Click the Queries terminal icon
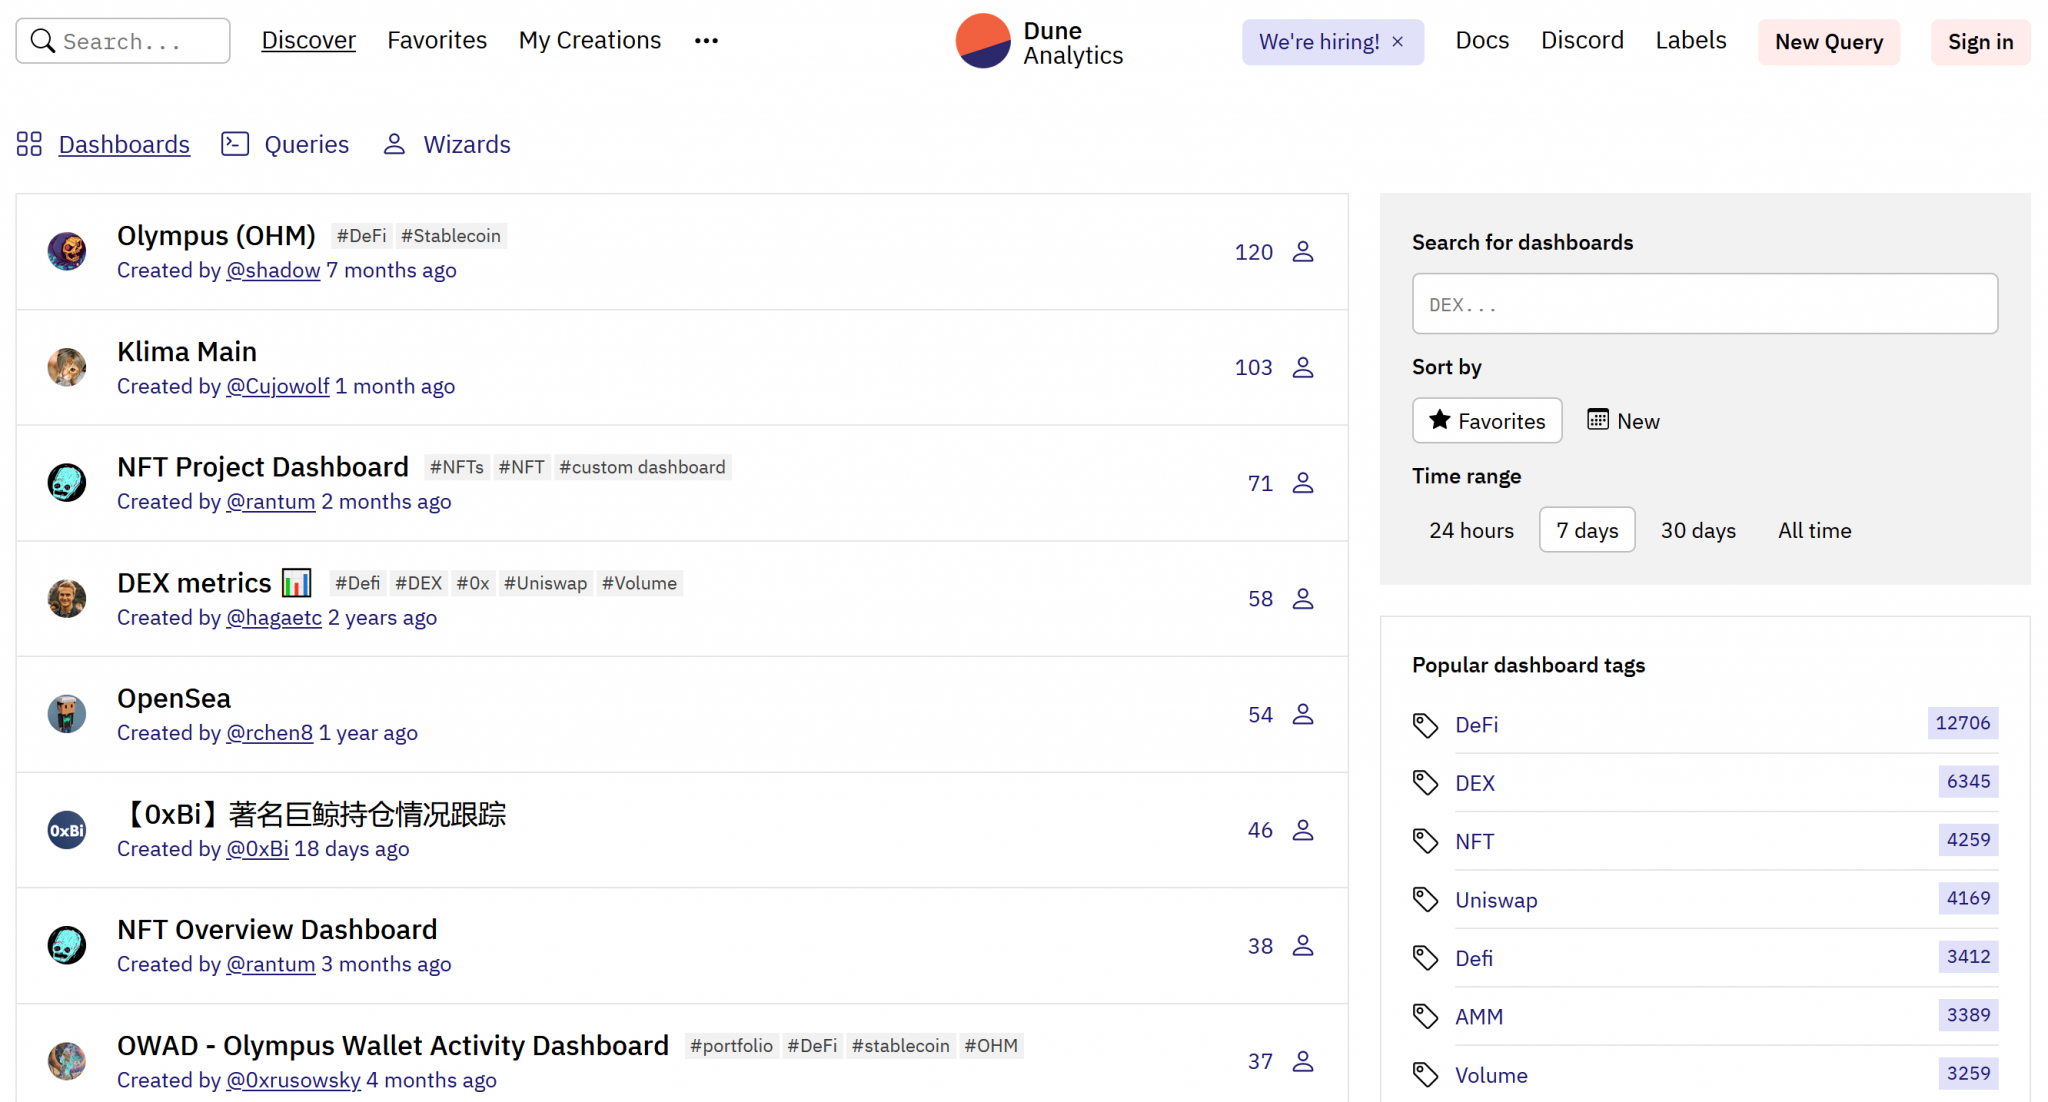 235,144
